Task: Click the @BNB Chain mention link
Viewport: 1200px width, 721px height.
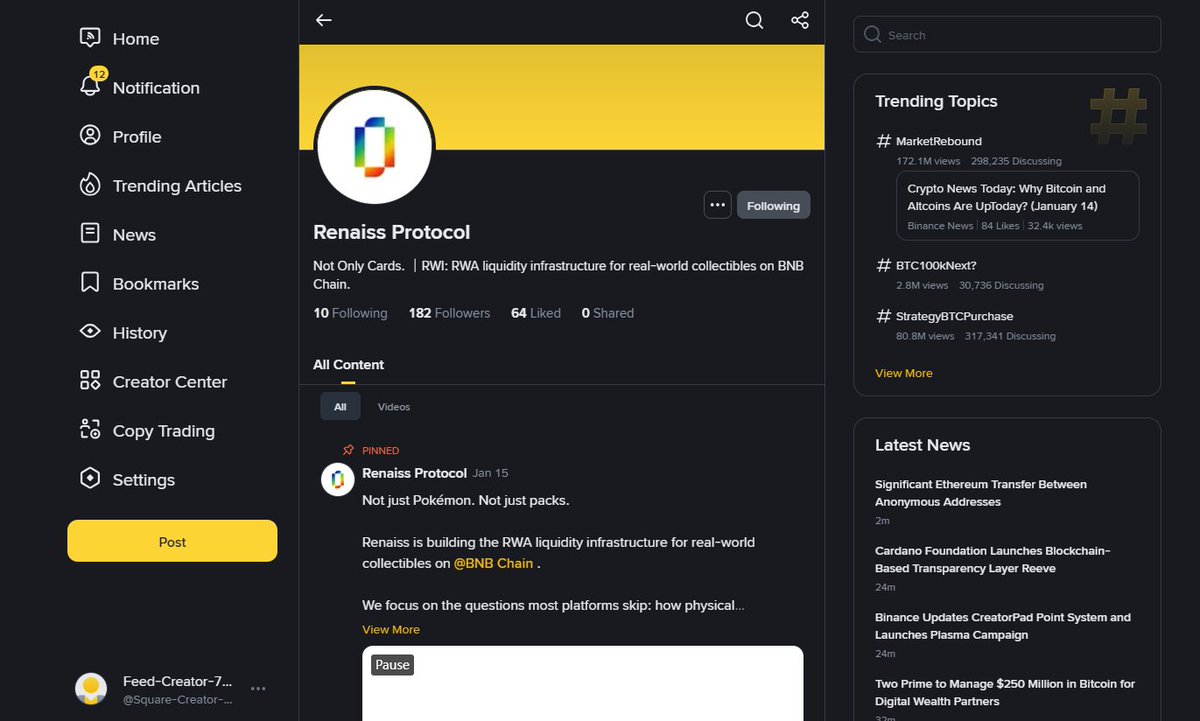Action: click(x=494, y=563)
